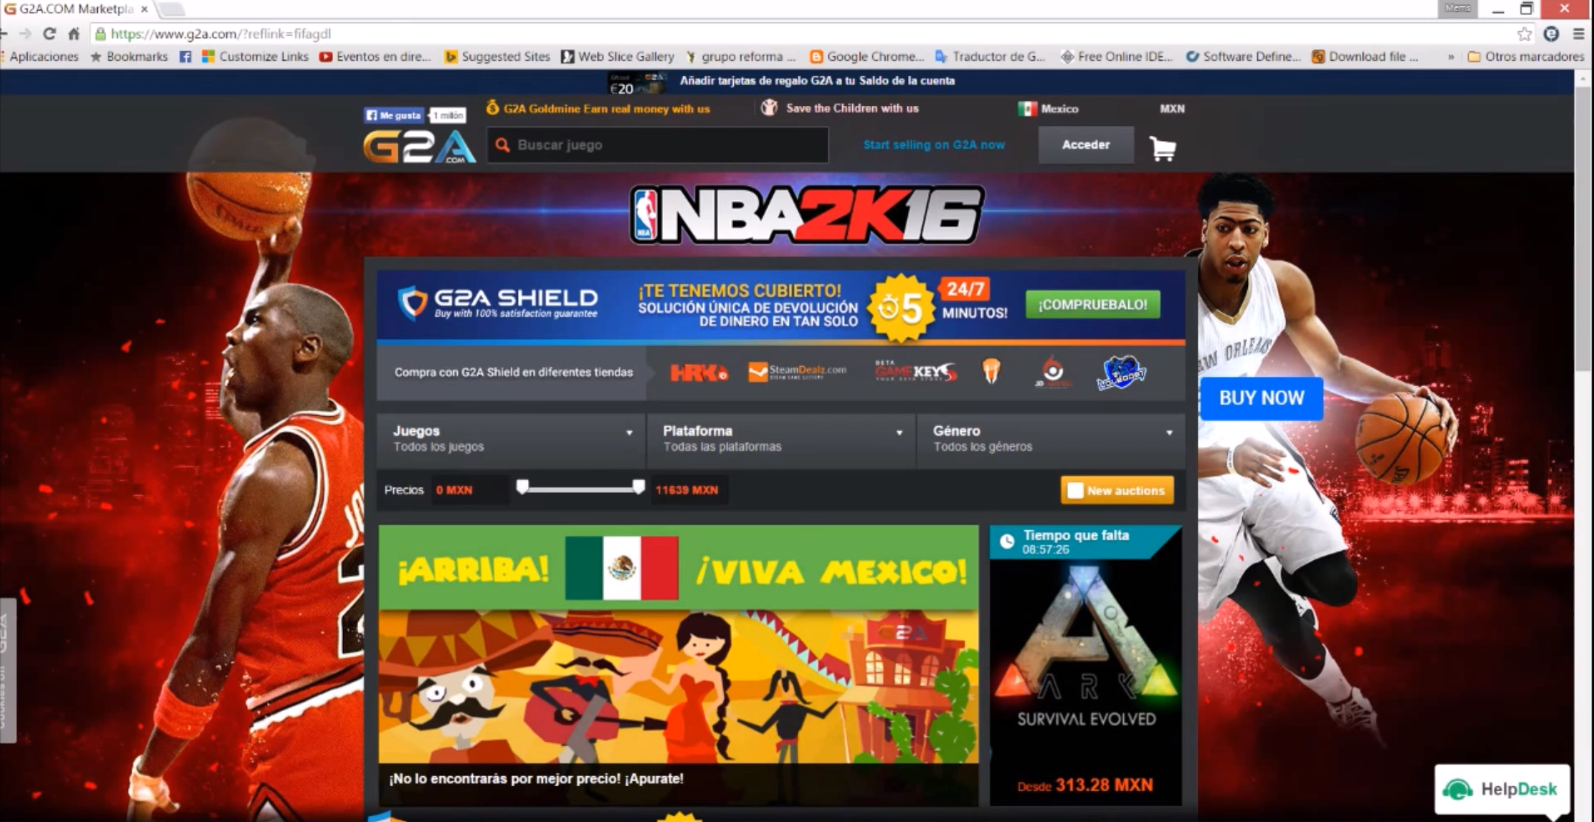Open the Google Chrome... bookmark
Screen dimensions: 1594x822
(867, 57)
